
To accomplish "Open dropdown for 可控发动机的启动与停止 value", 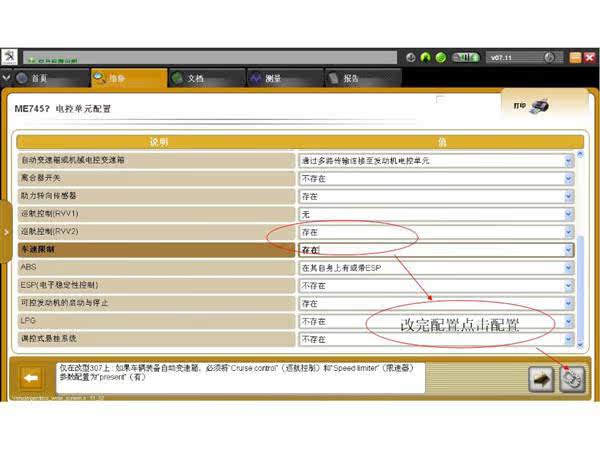I will pos(569,304).
